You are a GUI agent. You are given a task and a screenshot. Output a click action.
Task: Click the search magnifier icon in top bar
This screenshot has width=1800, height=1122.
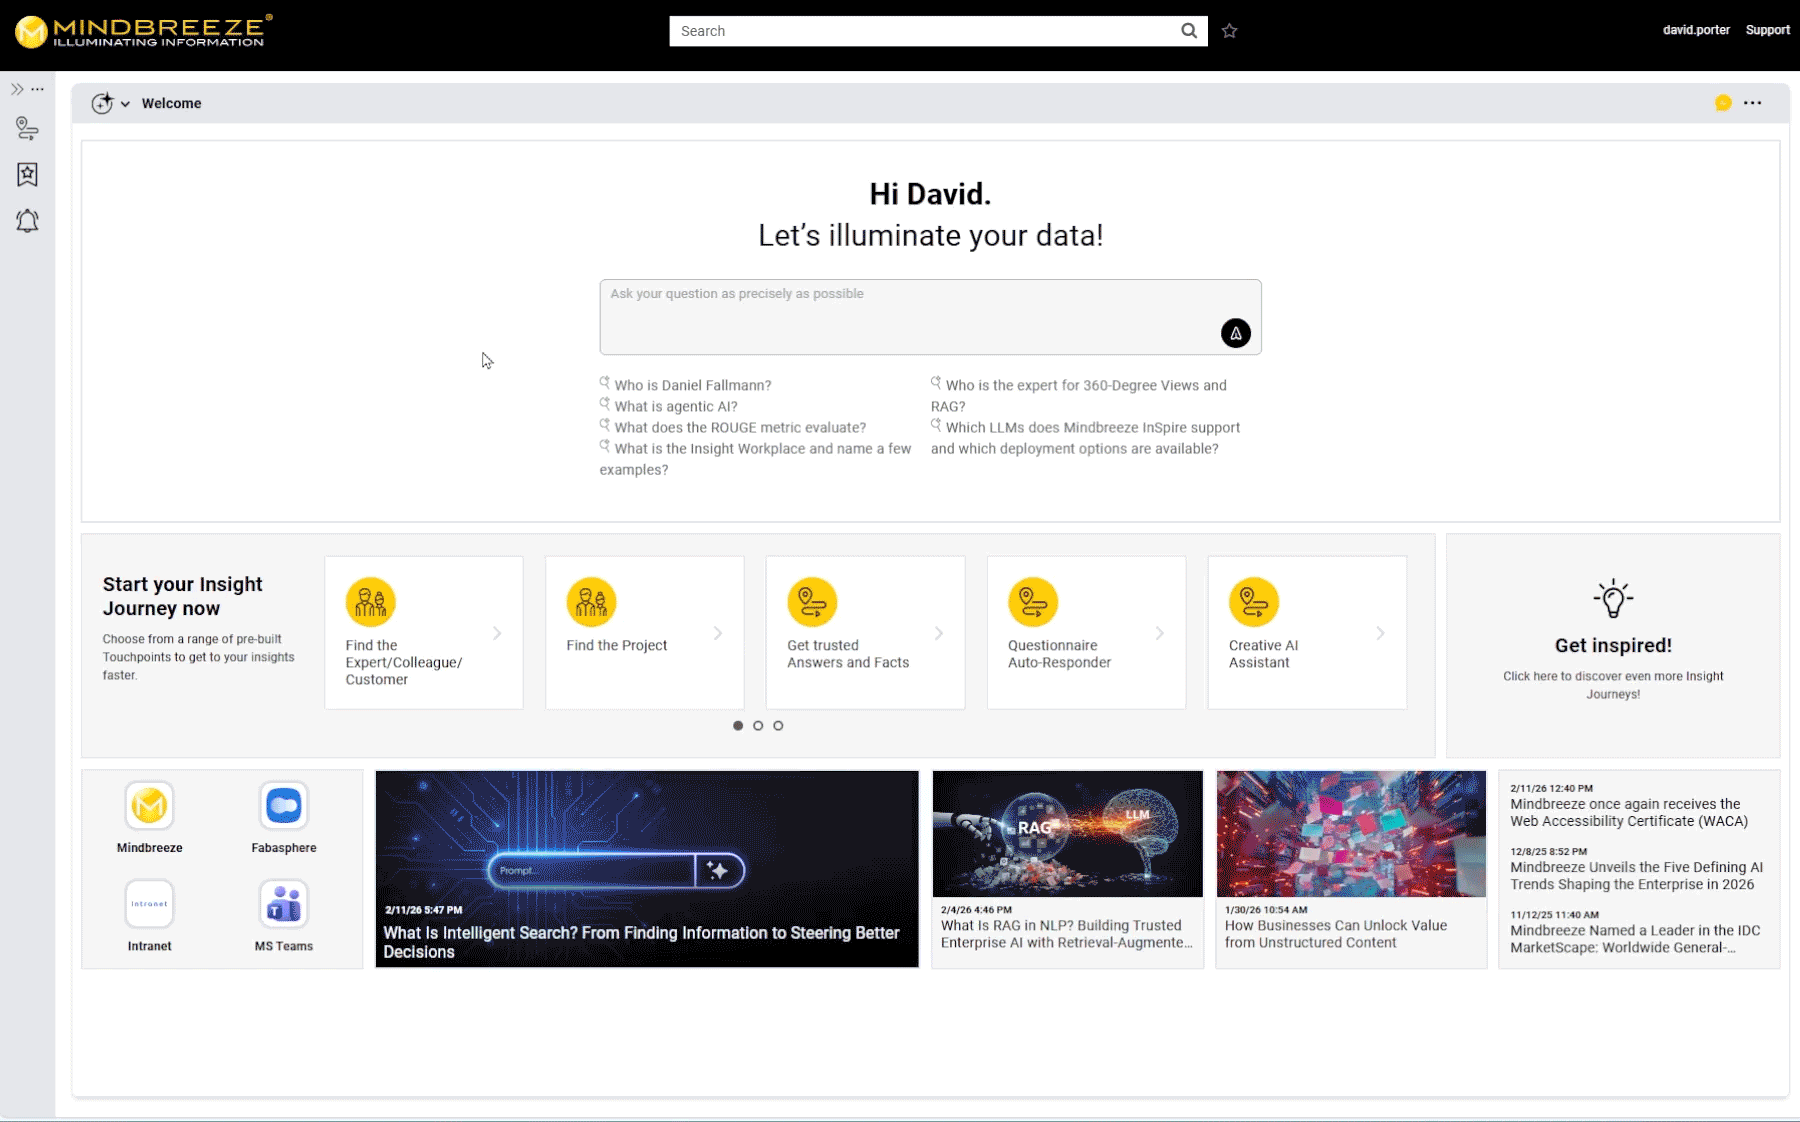[x=1188, y=31]
